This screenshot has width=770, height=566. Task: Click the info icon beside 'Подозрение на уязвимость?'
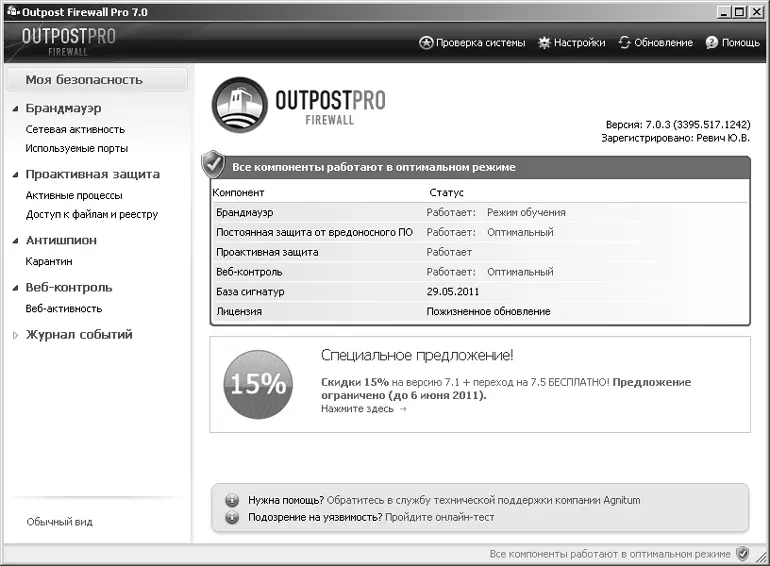click(x=231, y=517)
